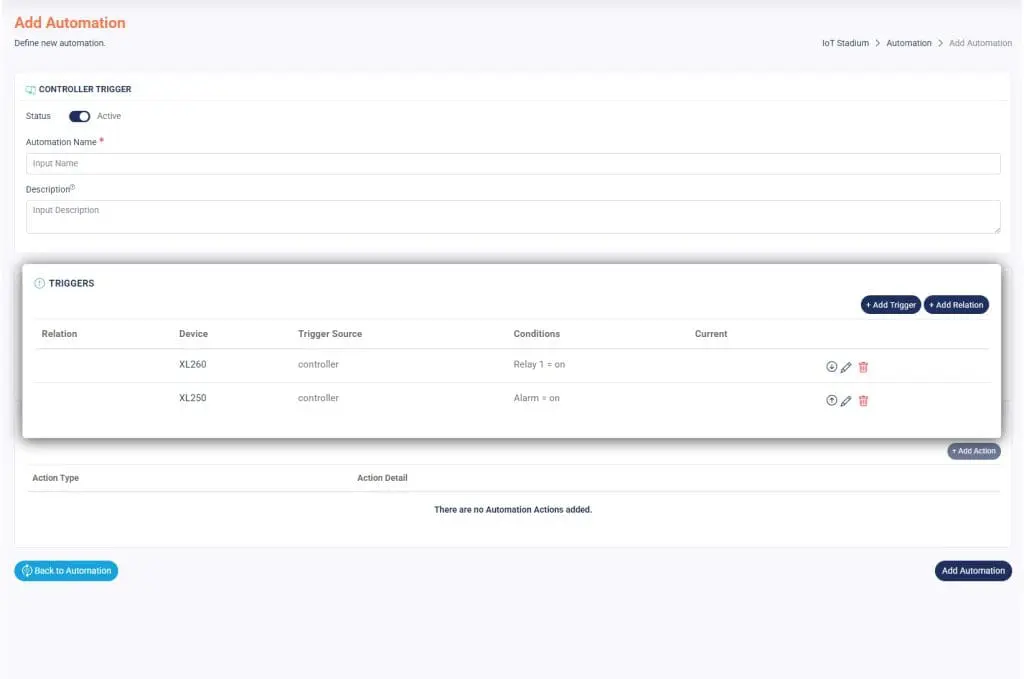1024x679 pixels.
Task: Click the Controller Trigger header icon
Action: click(30, 90)
